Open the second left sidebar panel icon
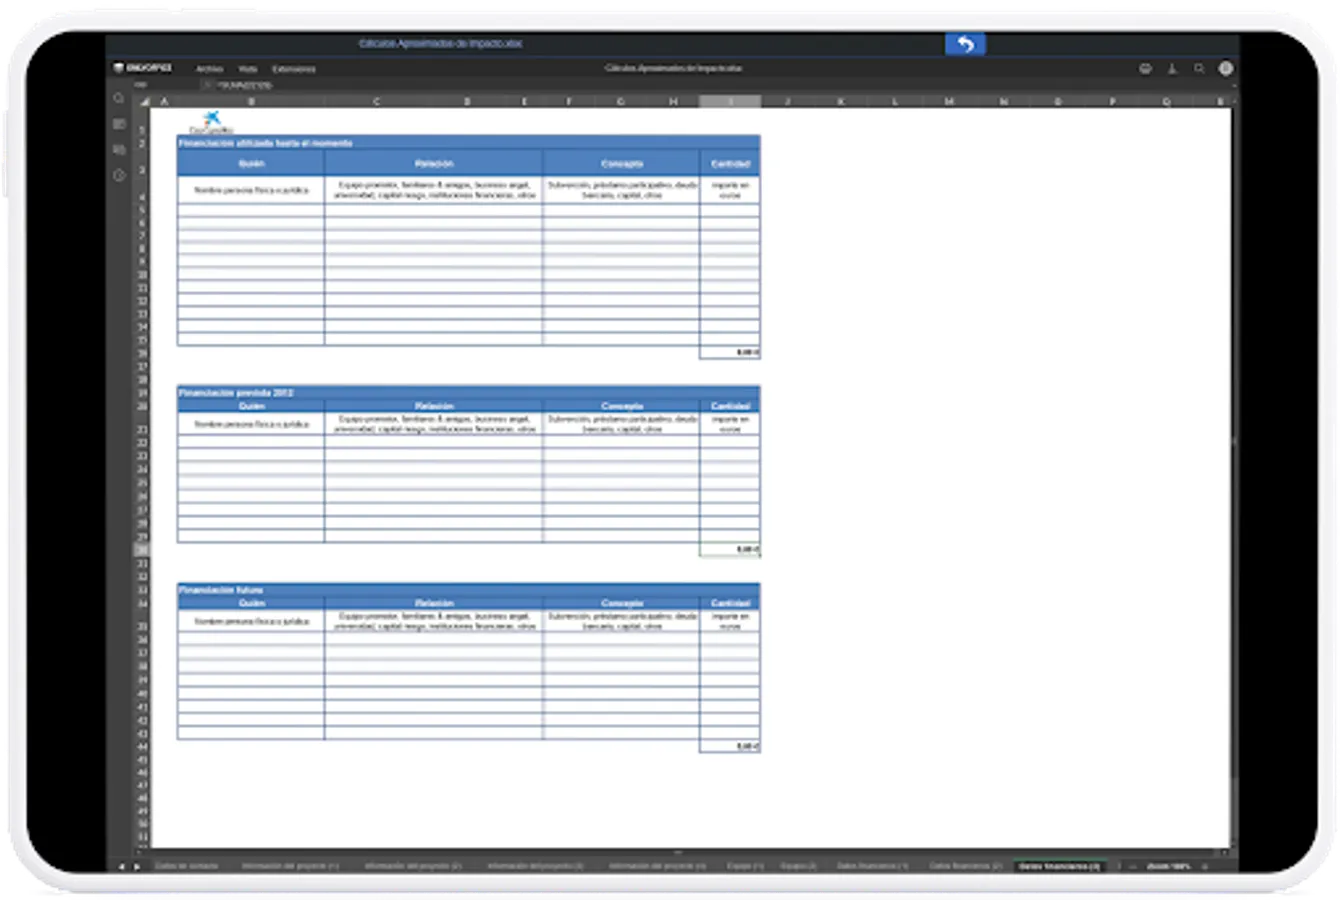 pyautogui.click(x=119, y=124)
